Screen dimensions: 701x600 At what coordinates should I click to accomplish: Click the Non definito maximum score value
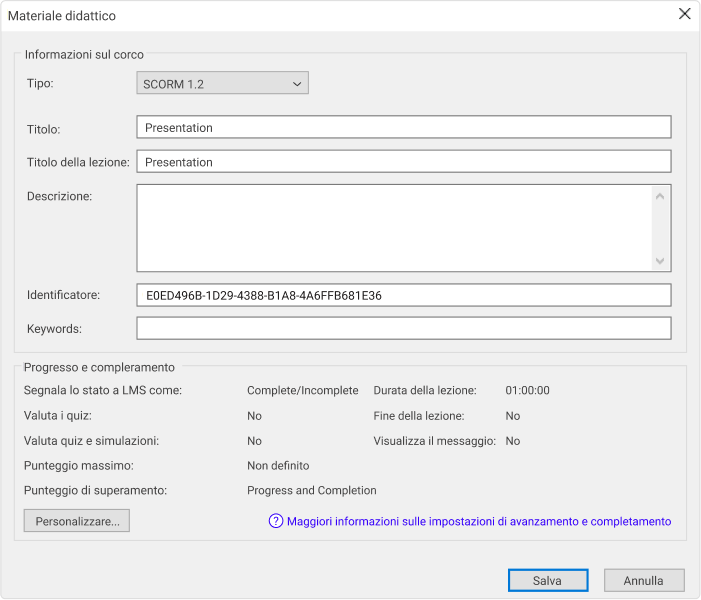(278, 466)
